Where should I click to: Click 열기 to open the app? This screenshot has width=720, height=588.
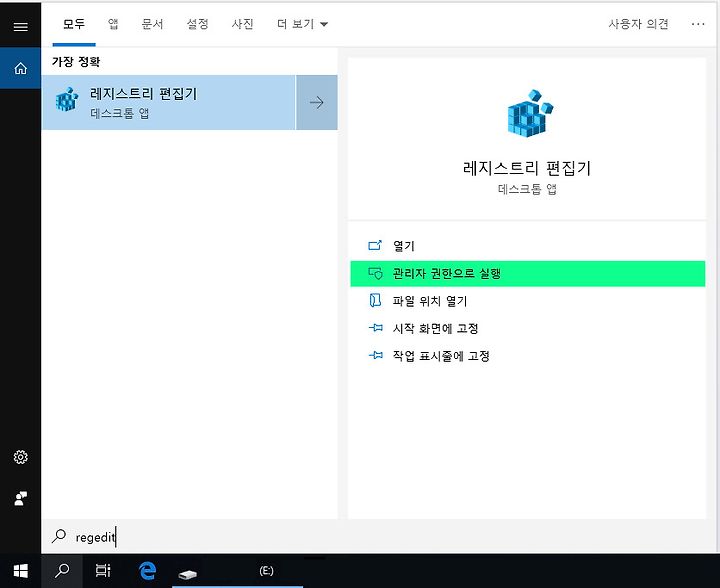[x=528, y=246]
